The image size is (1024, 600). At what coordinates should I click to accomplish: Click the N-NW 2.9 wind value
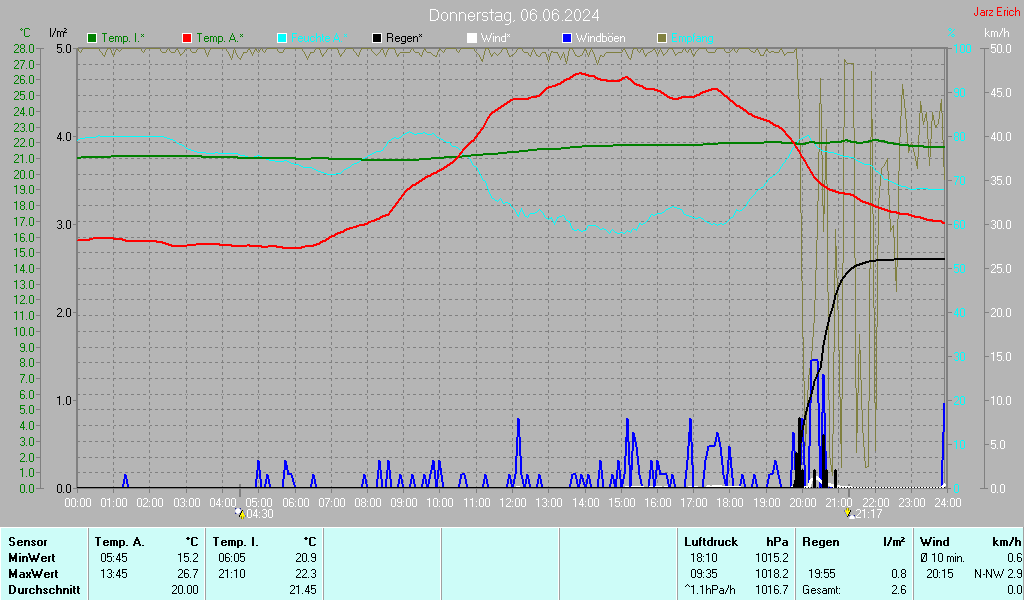click(998, 574)
